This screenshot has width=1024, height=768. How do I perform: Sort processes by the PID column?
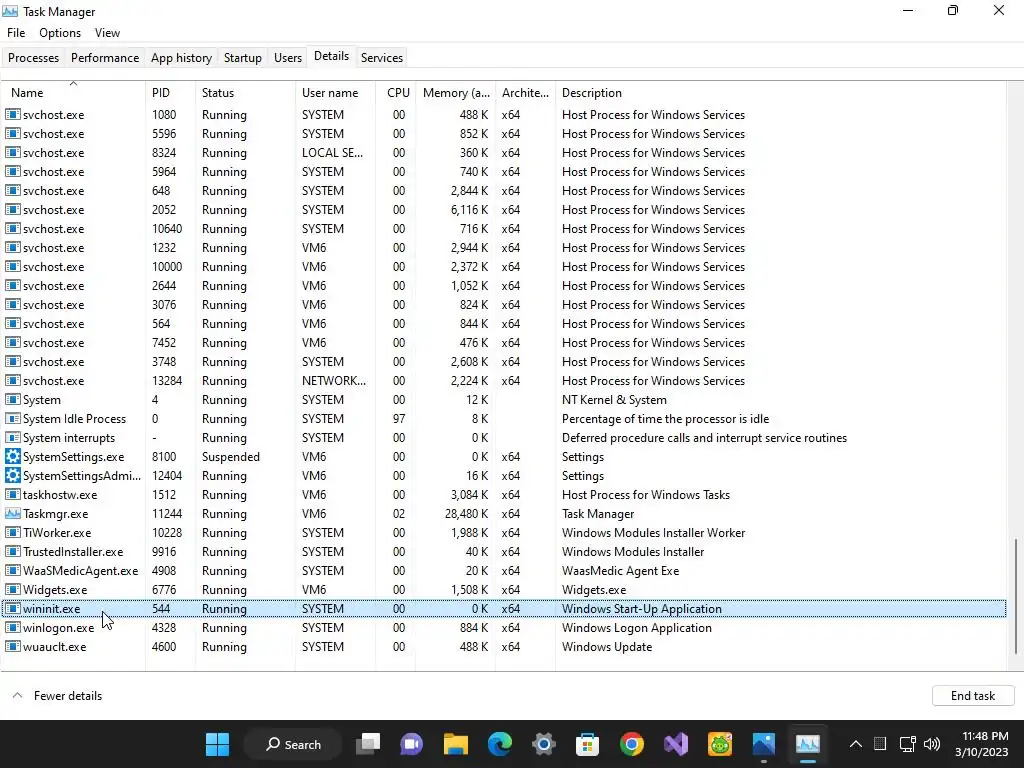click(x=170, y=93)
